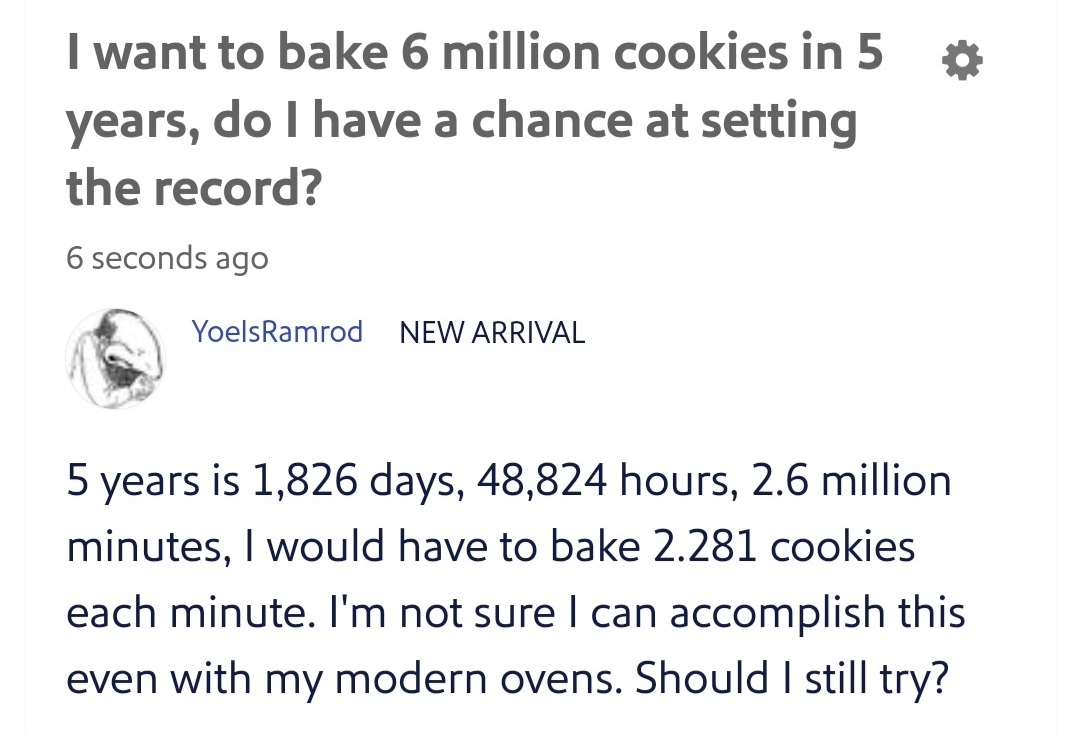Open the YoelsRamrod user profile link

point(277,332)
